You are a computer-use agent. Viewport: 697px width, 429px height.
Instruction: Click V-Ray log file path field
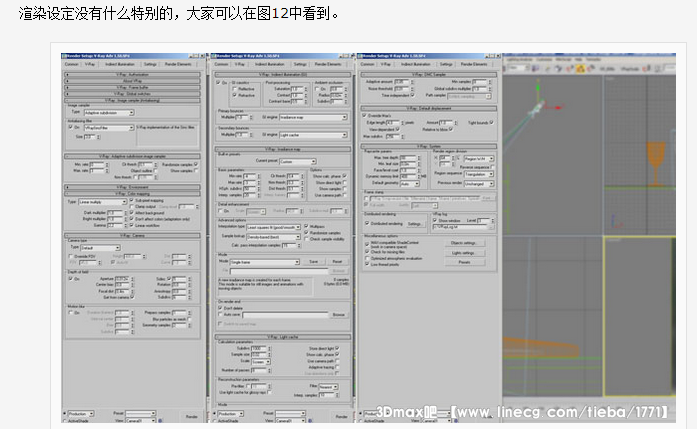(x=460, y=227)
